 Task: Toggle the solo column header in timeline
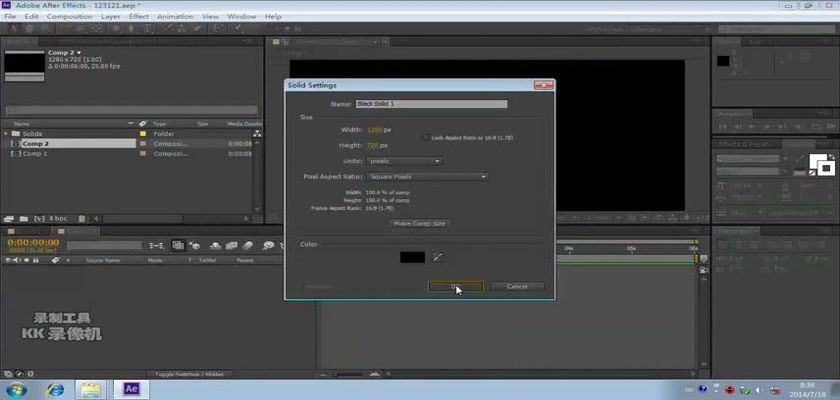(x=26, y=260)
